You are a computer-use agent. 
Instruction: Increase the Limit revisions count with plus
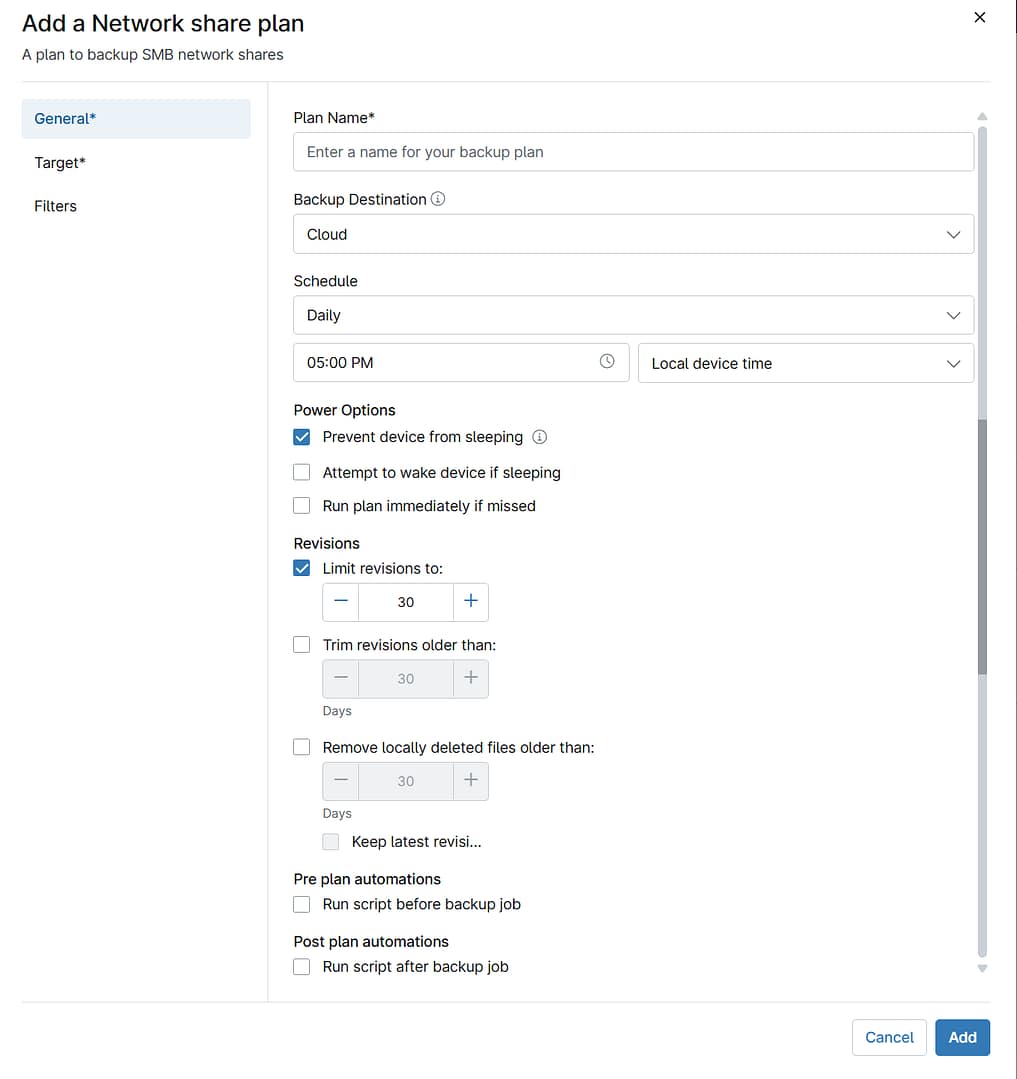pos(471,602)
